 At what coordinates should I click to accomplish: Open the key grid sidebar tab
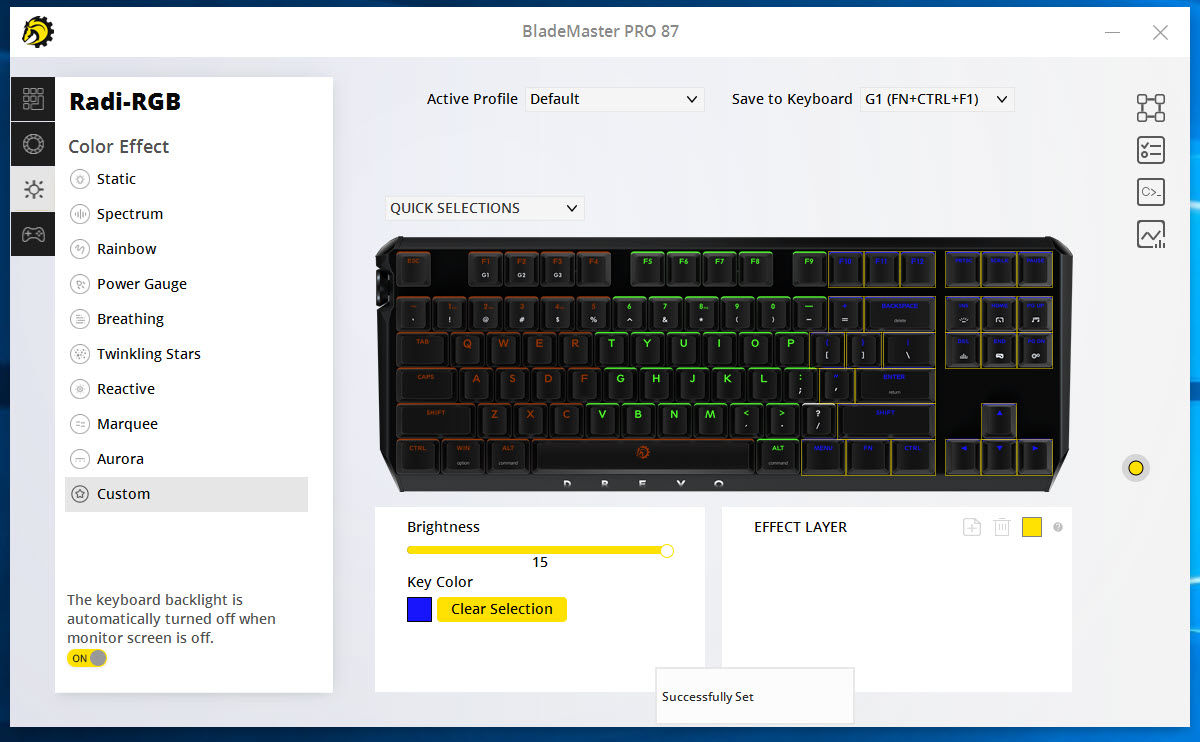click(x=33, y=98)
